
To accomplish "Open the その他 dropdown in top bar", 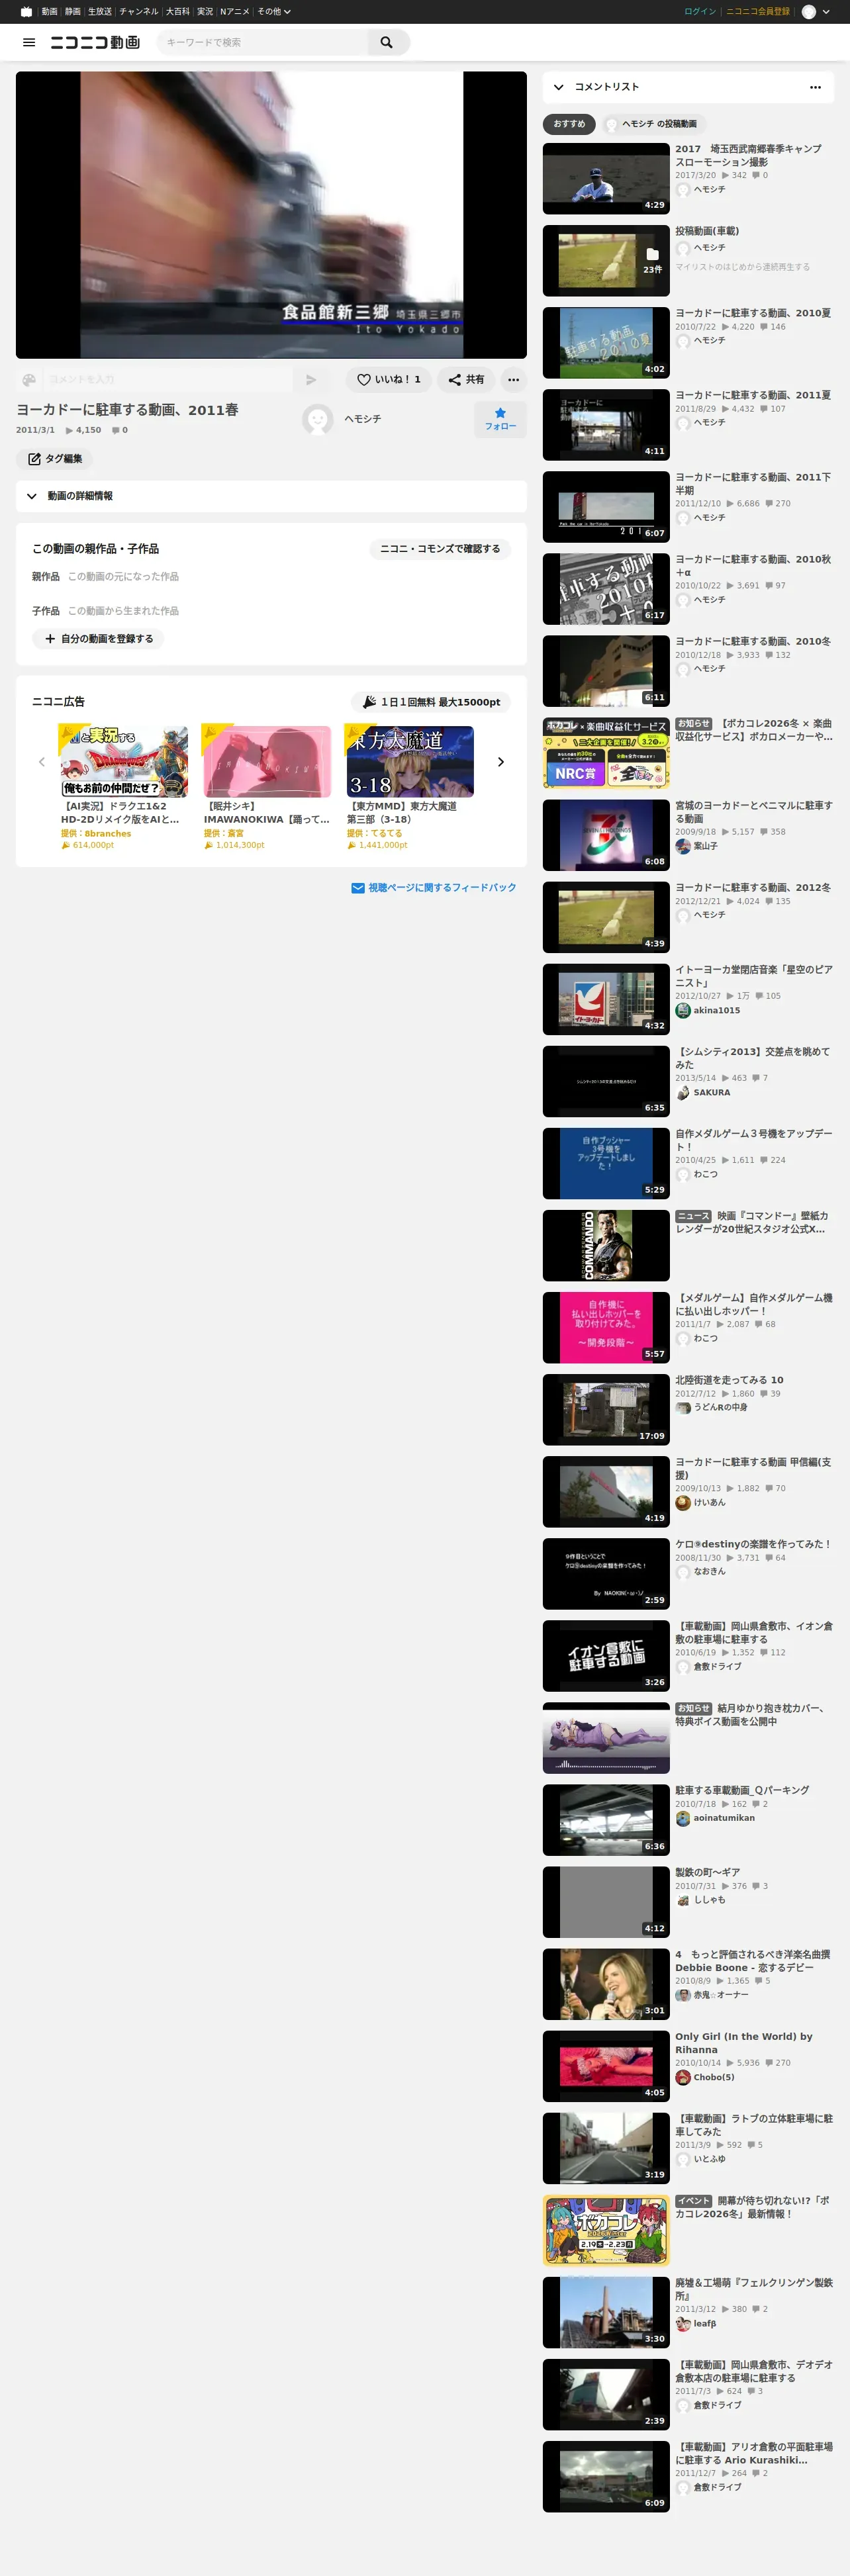I will [274, 12].
